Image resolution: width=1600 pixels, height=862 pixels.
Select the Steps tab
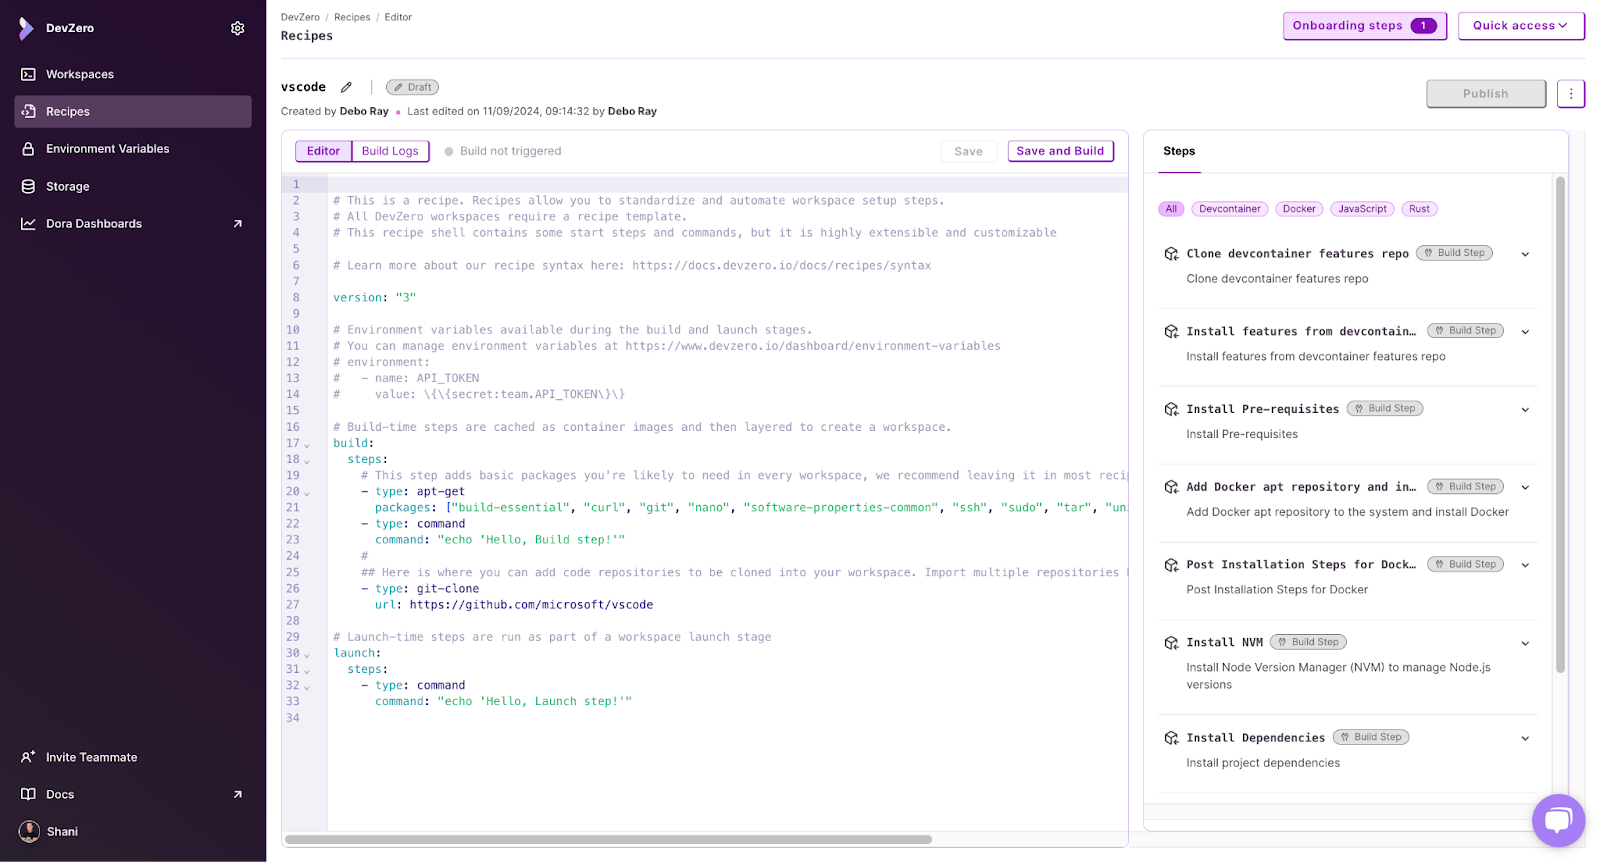(1179, 151)
